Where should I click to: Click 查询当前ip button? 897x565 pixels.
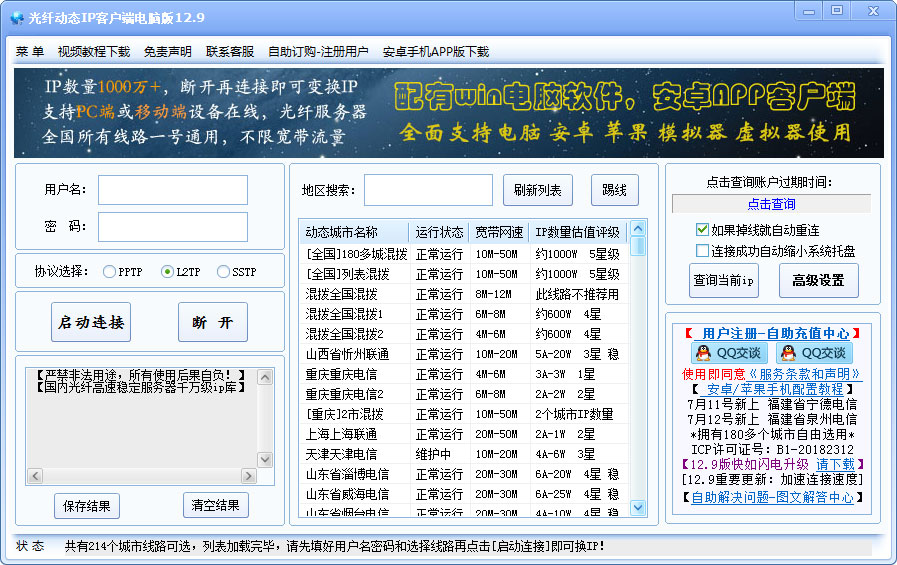tap(724, 280)
